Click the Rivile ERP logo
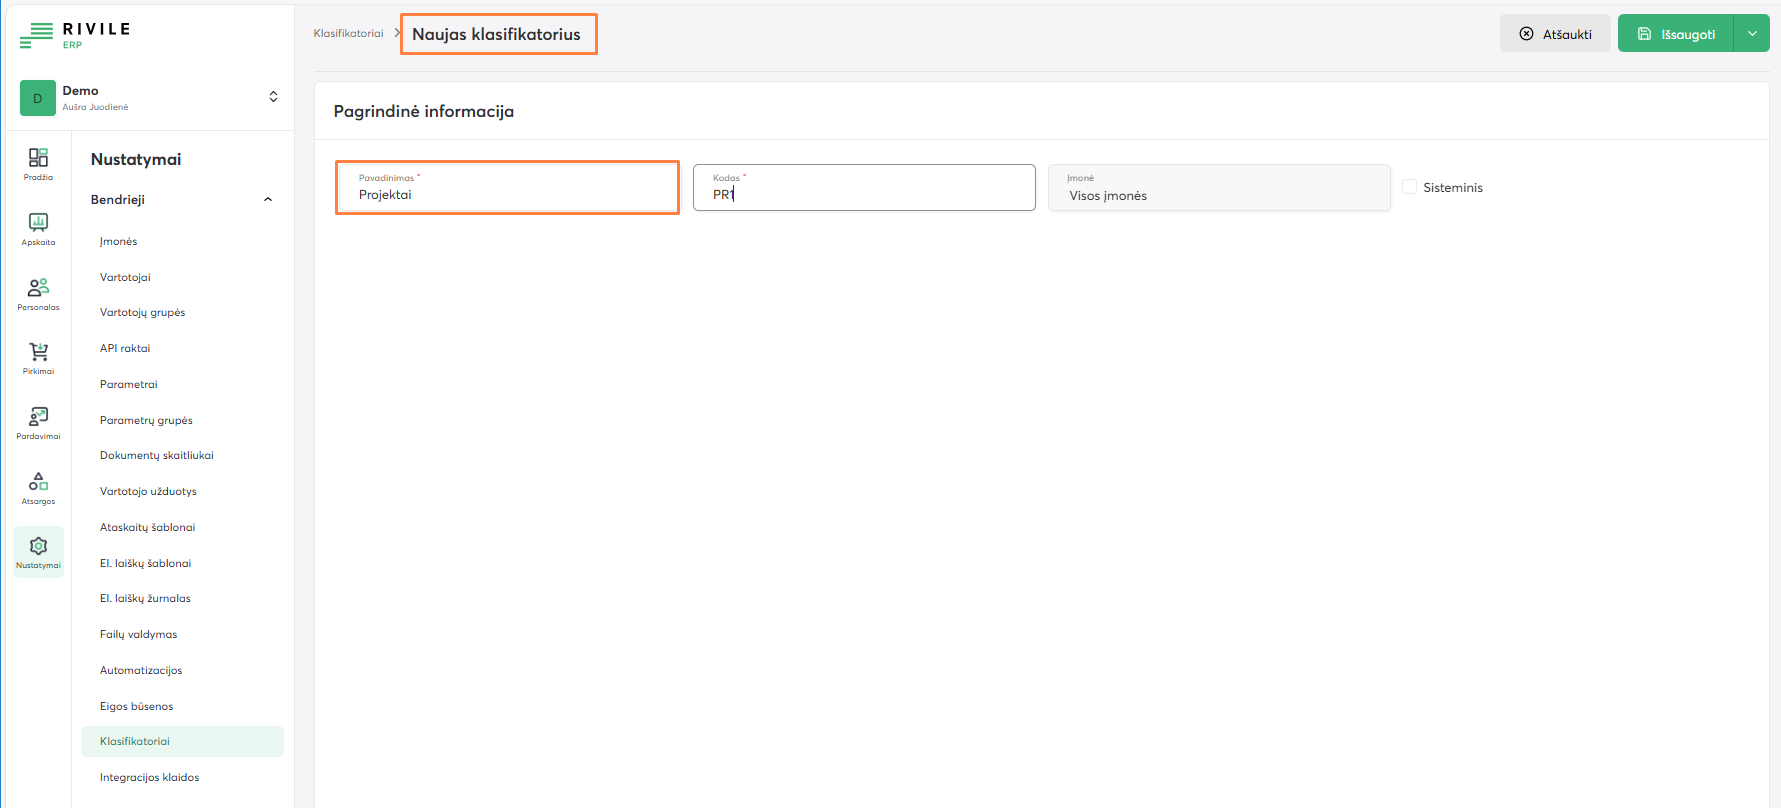The width and height of the screenshot is (1781, 808). coord(76,35)
